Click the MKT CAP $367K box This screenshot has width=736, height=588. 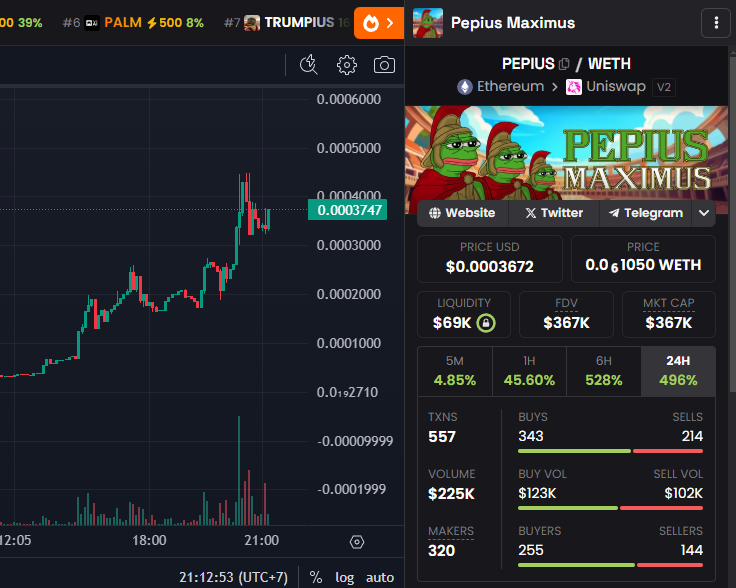coord(669,314)
